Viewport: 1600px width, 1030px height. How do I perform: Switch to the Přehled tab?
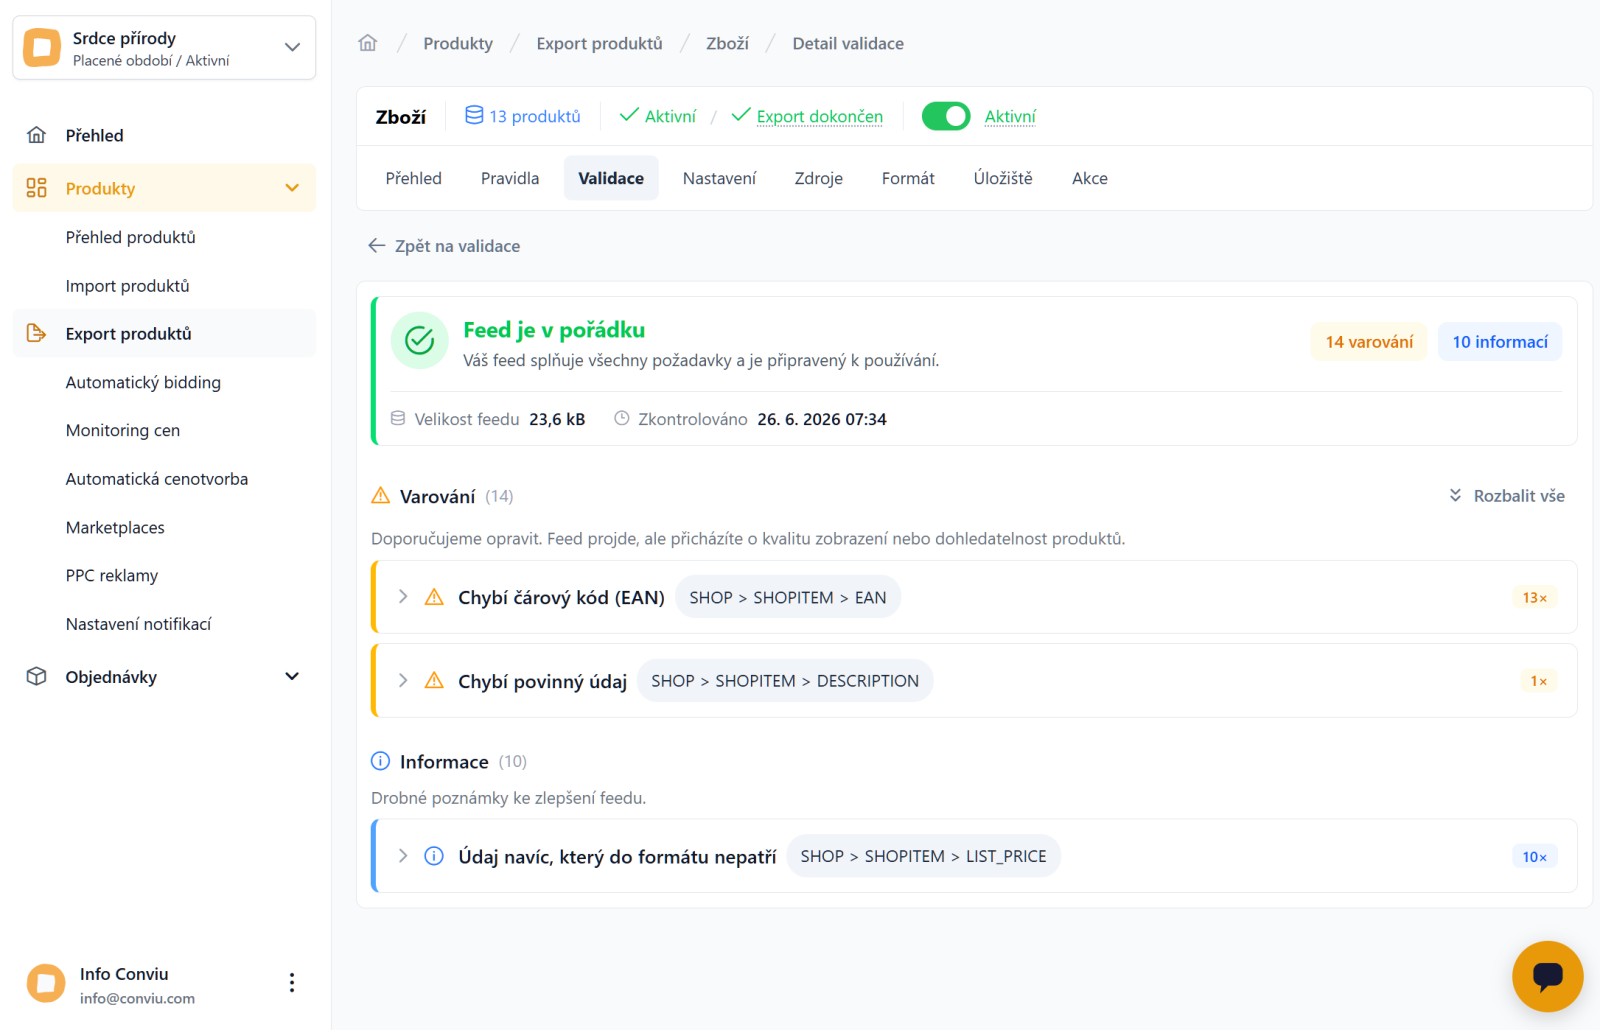[414, 178]
